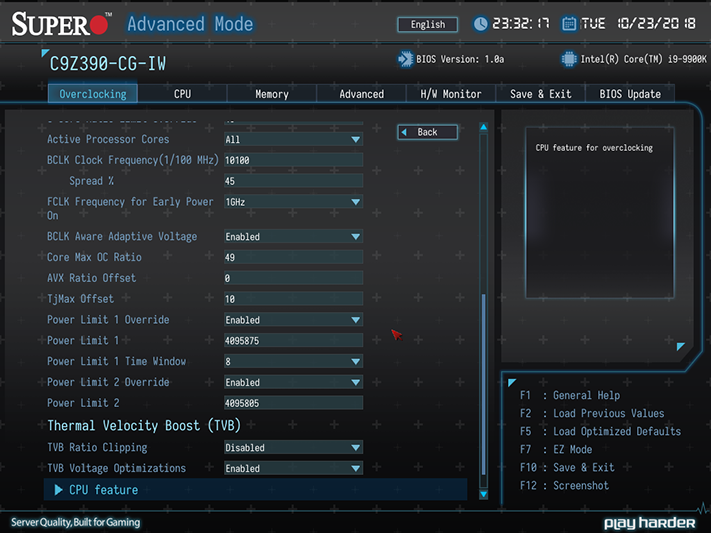
Task: Open the English language selector
Action: 428,24
